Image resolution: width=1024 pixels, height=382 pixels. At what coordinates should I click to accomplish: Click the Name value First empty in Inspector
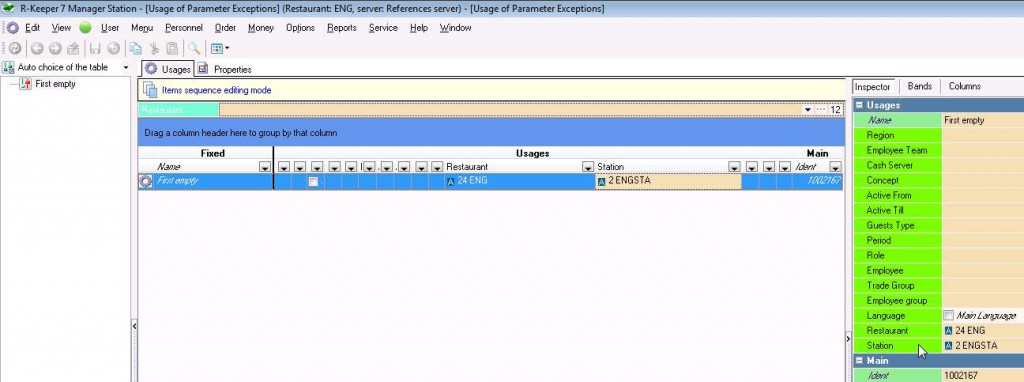[x=983, y=120]
